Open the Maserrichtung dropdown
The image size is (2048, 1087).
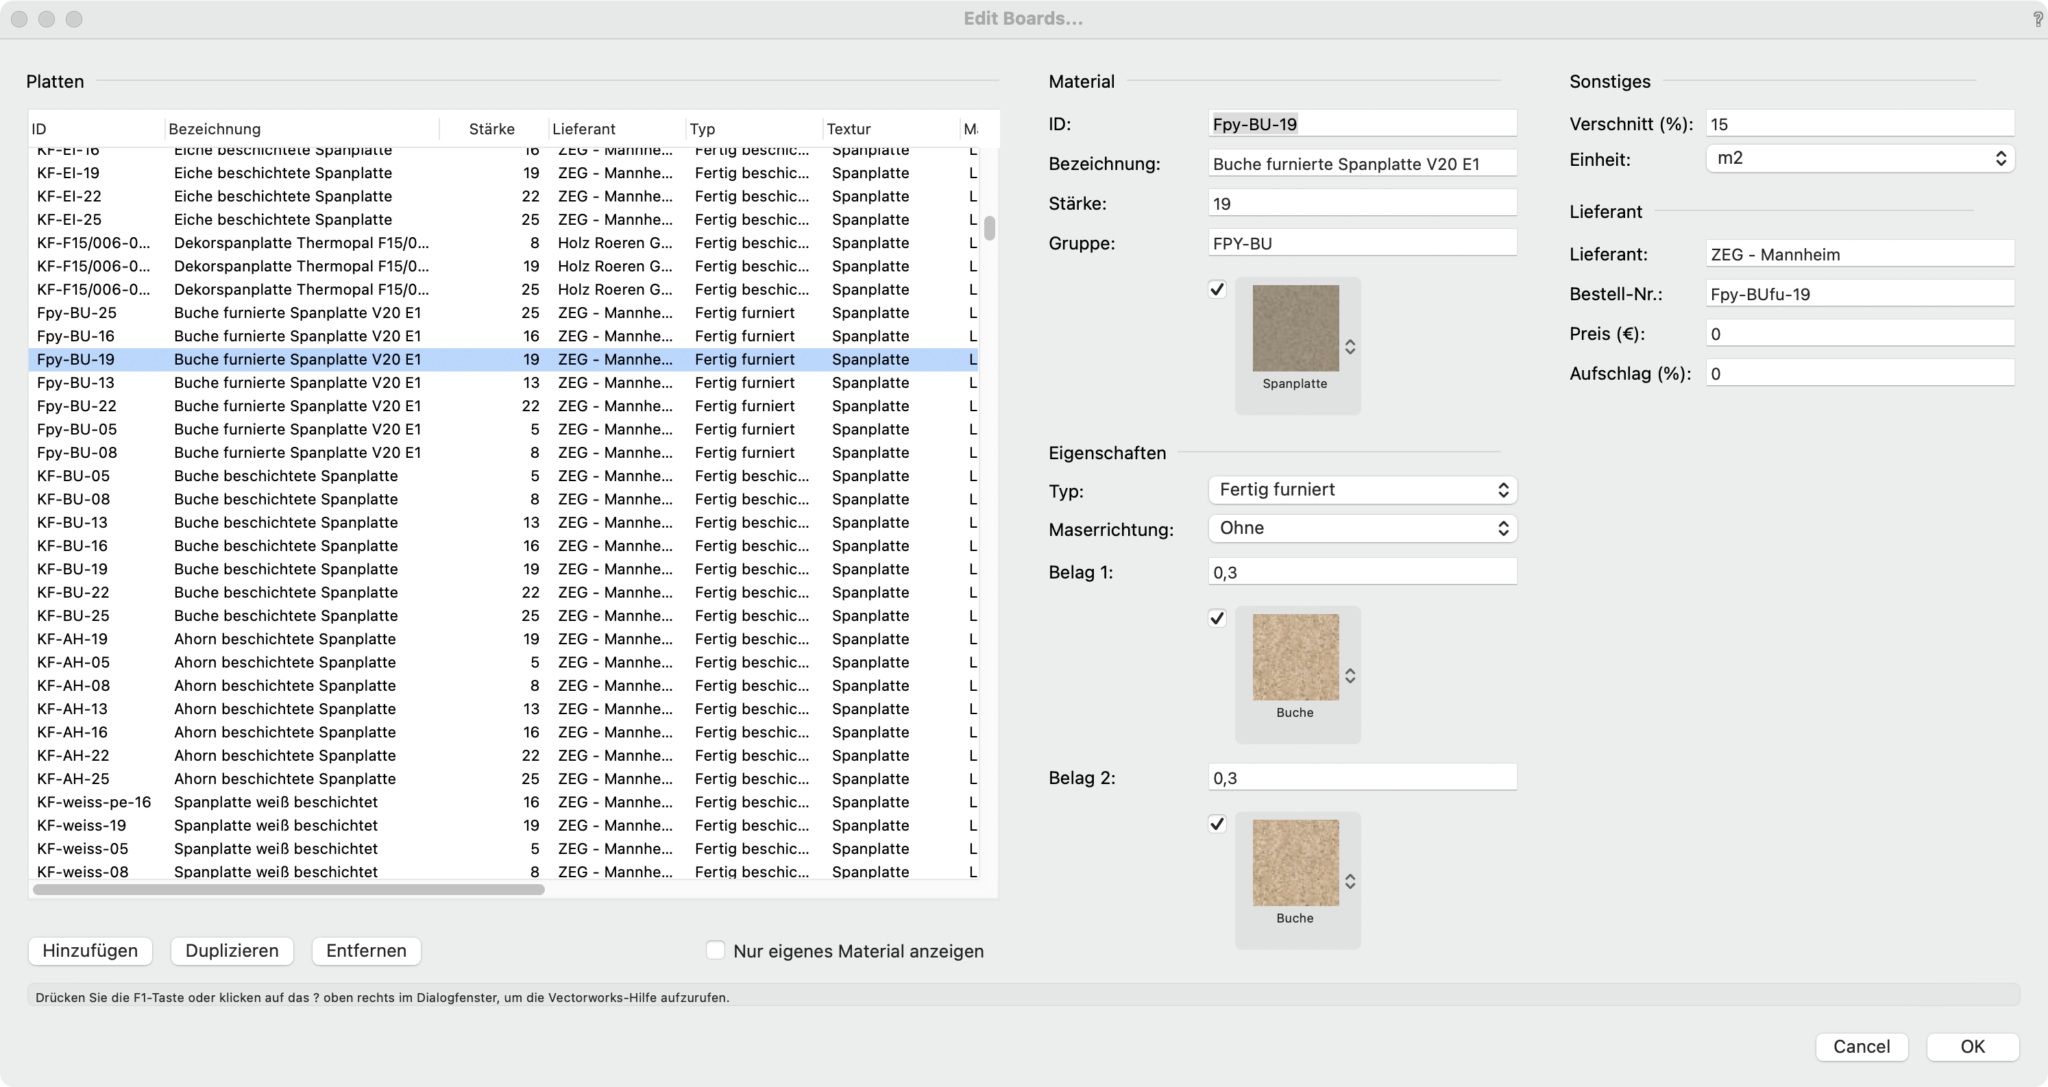[1362, 528]
